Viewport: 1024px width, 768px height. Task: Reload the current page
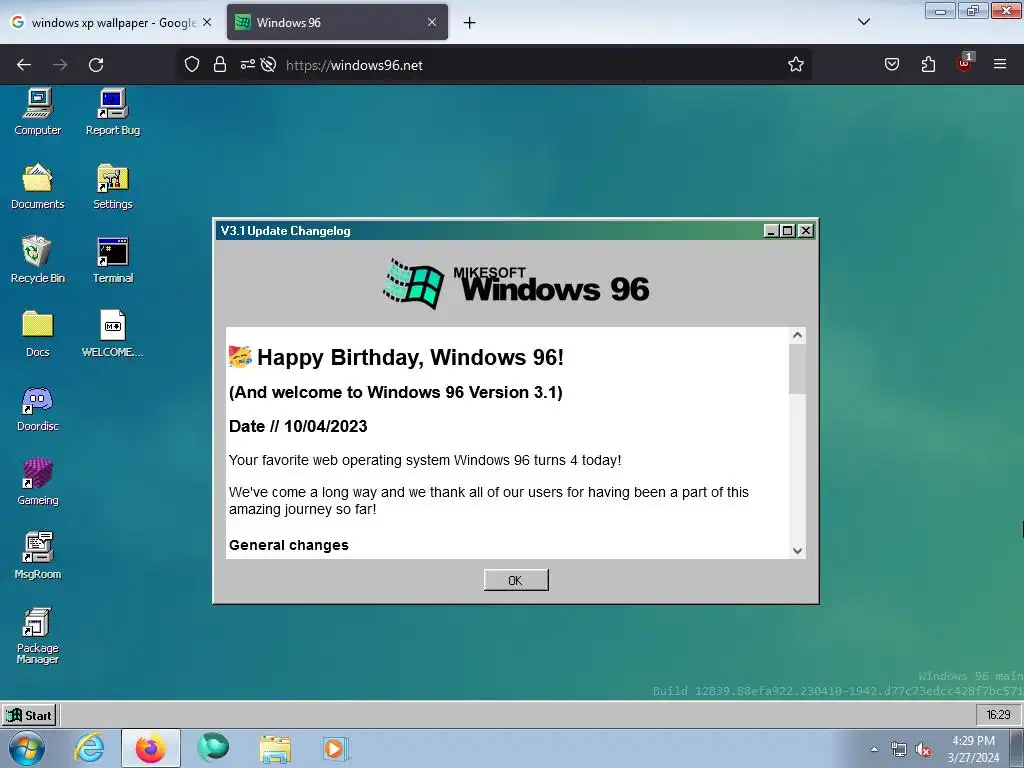click(96, 65)
